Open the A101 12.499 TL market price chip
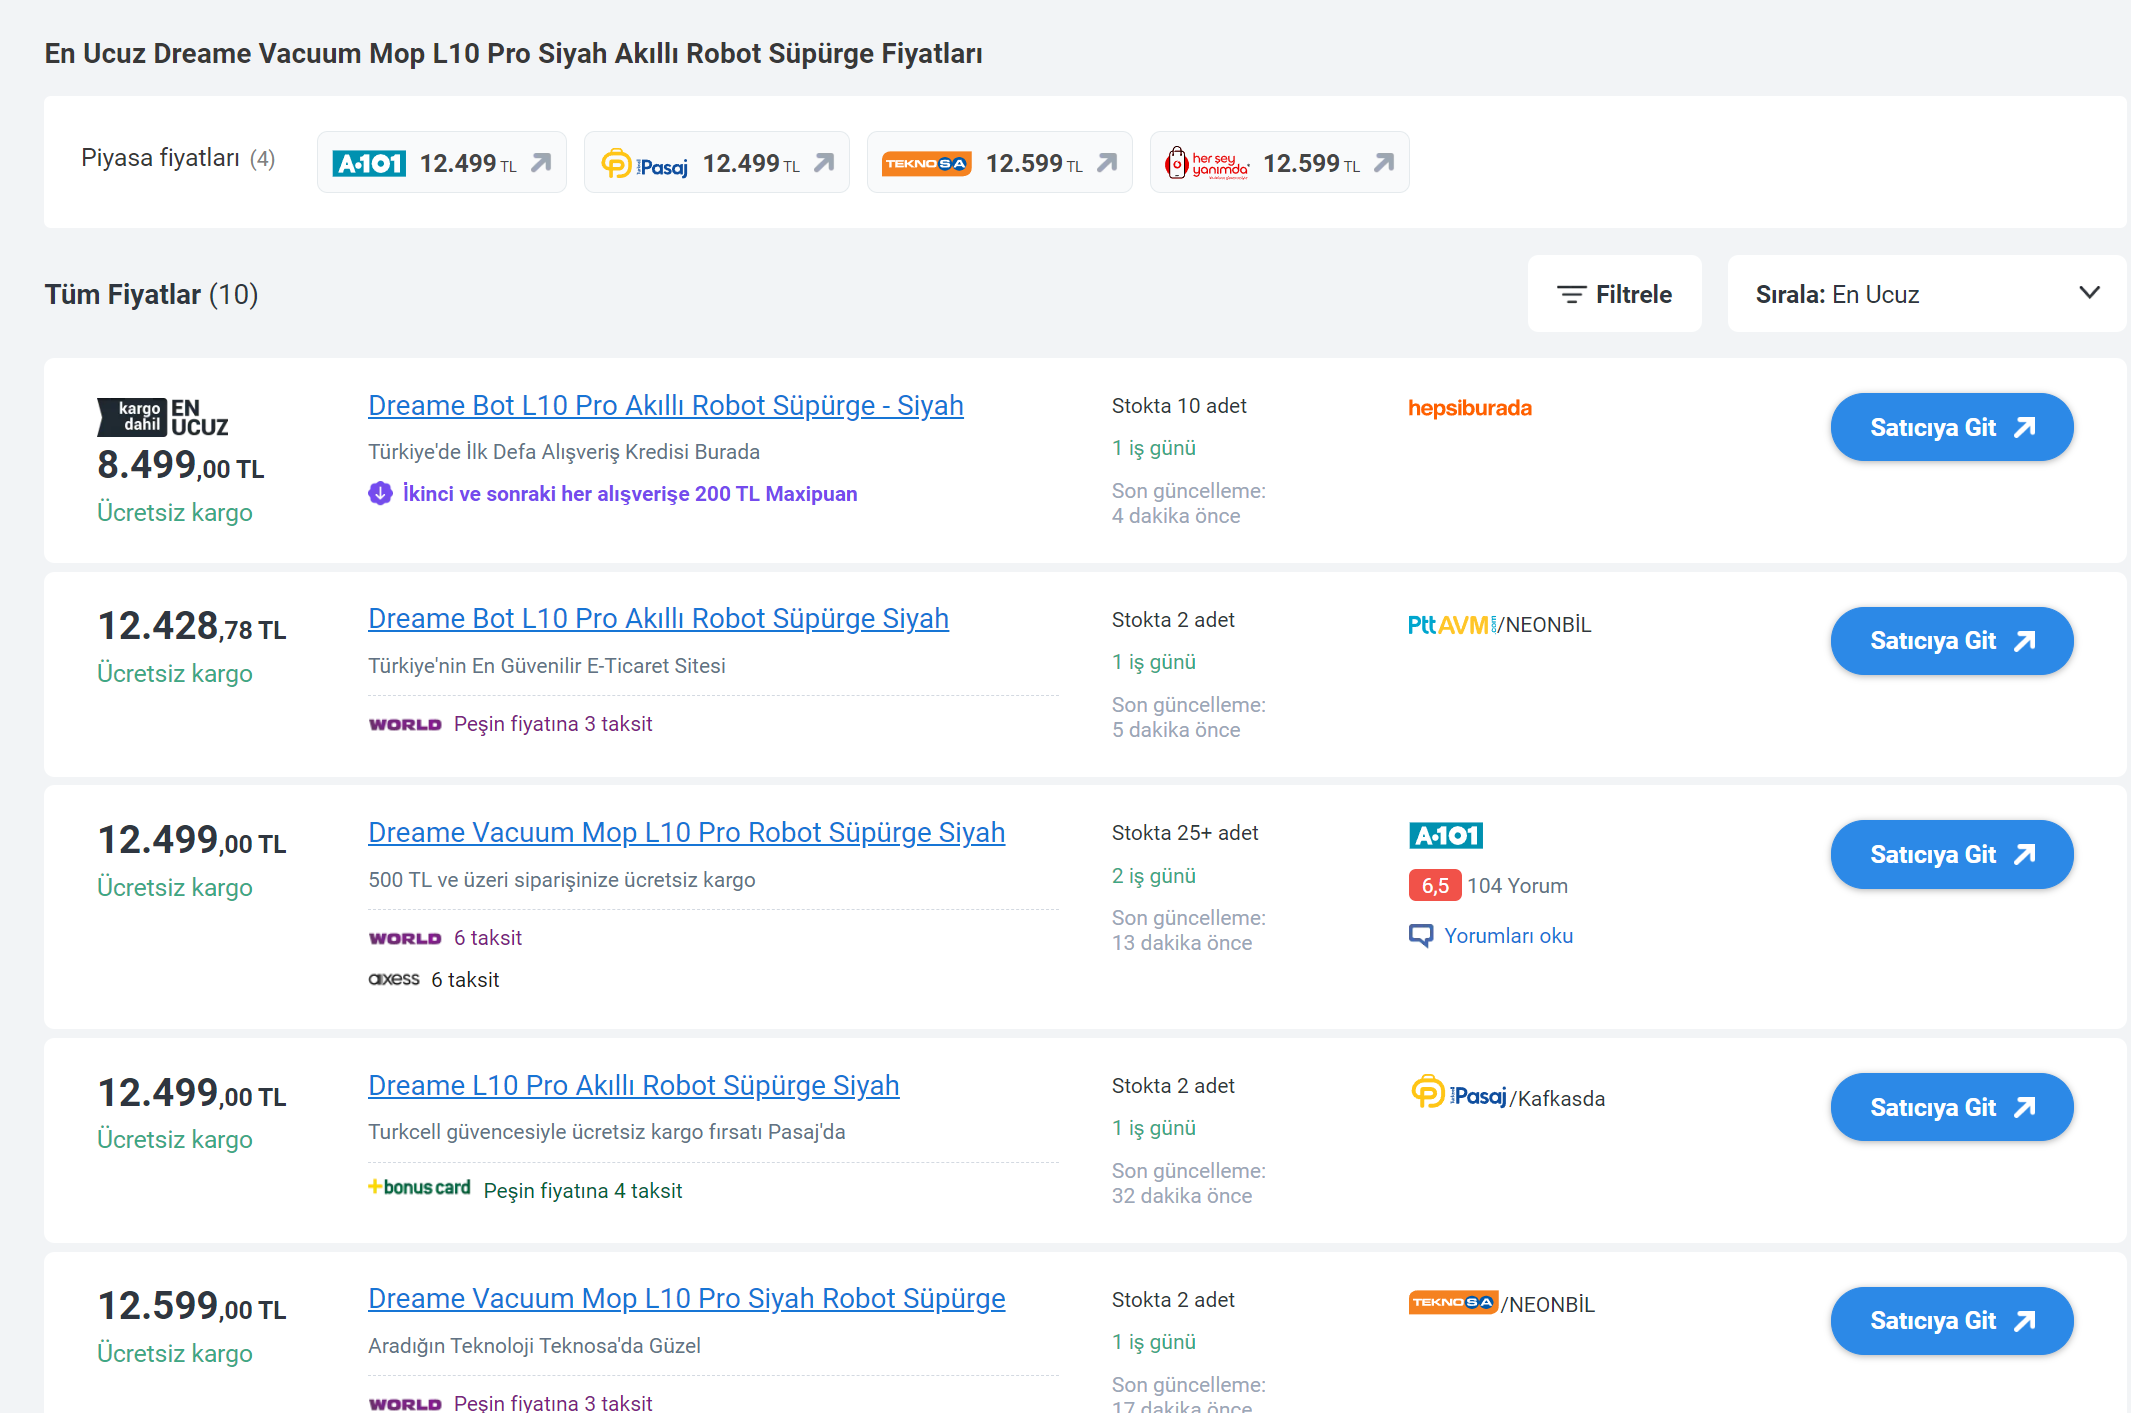Viewport: 2131px width, 1413px height. click(x=442, y=162)
